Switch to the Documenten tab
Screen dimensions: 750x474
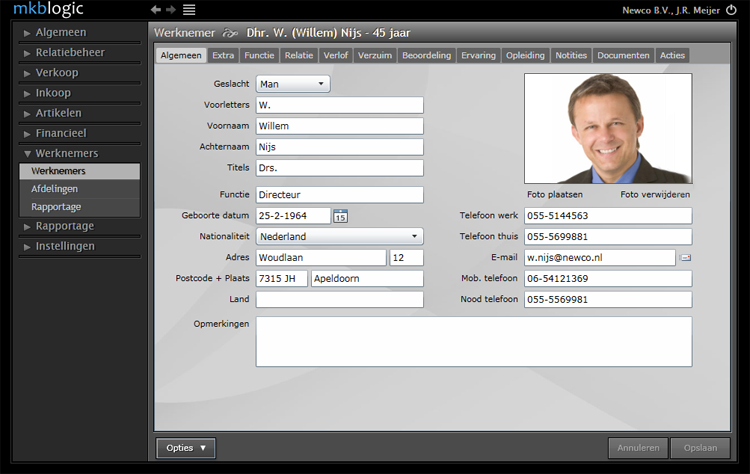623,55
